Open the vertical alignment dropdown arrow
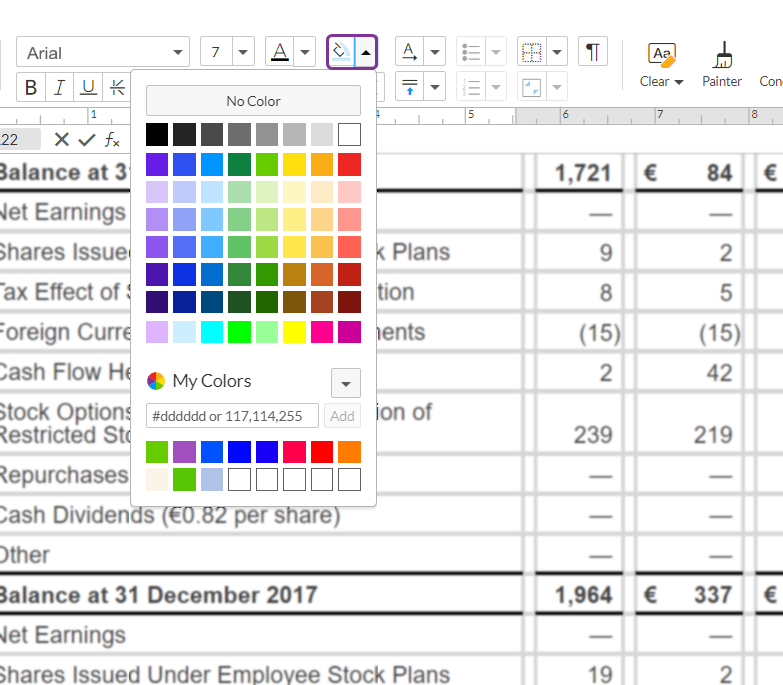This screenshot has width=783, height=685. coord(435,87)
